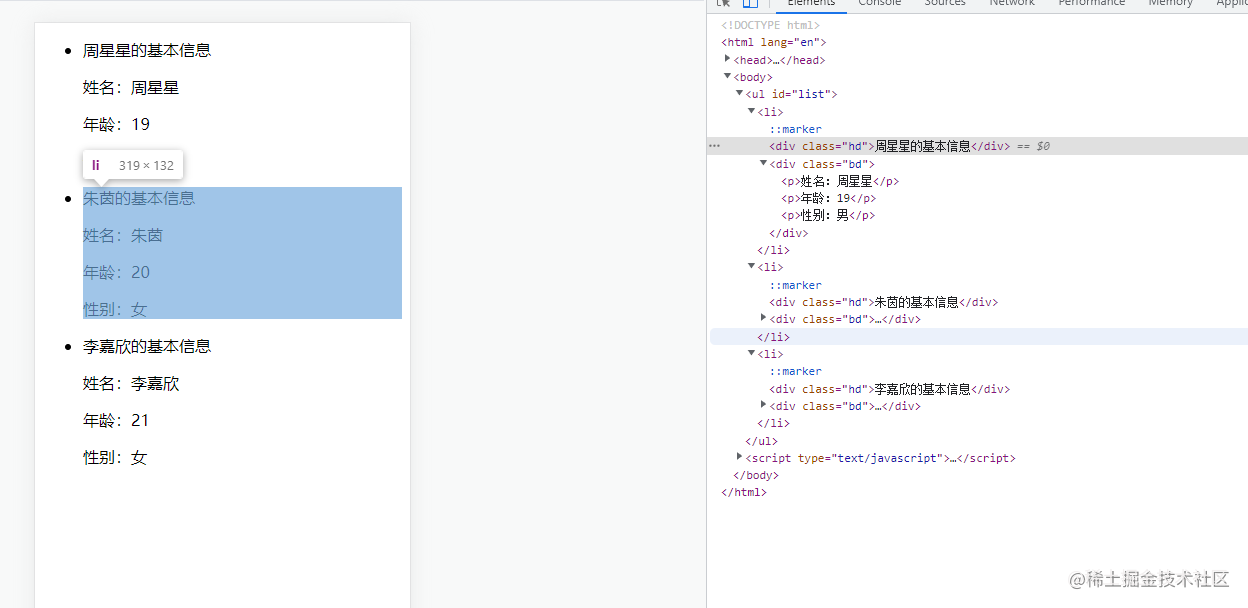Expand the script type="text/javascript" node
The image size is (1248, 608).
740,457
